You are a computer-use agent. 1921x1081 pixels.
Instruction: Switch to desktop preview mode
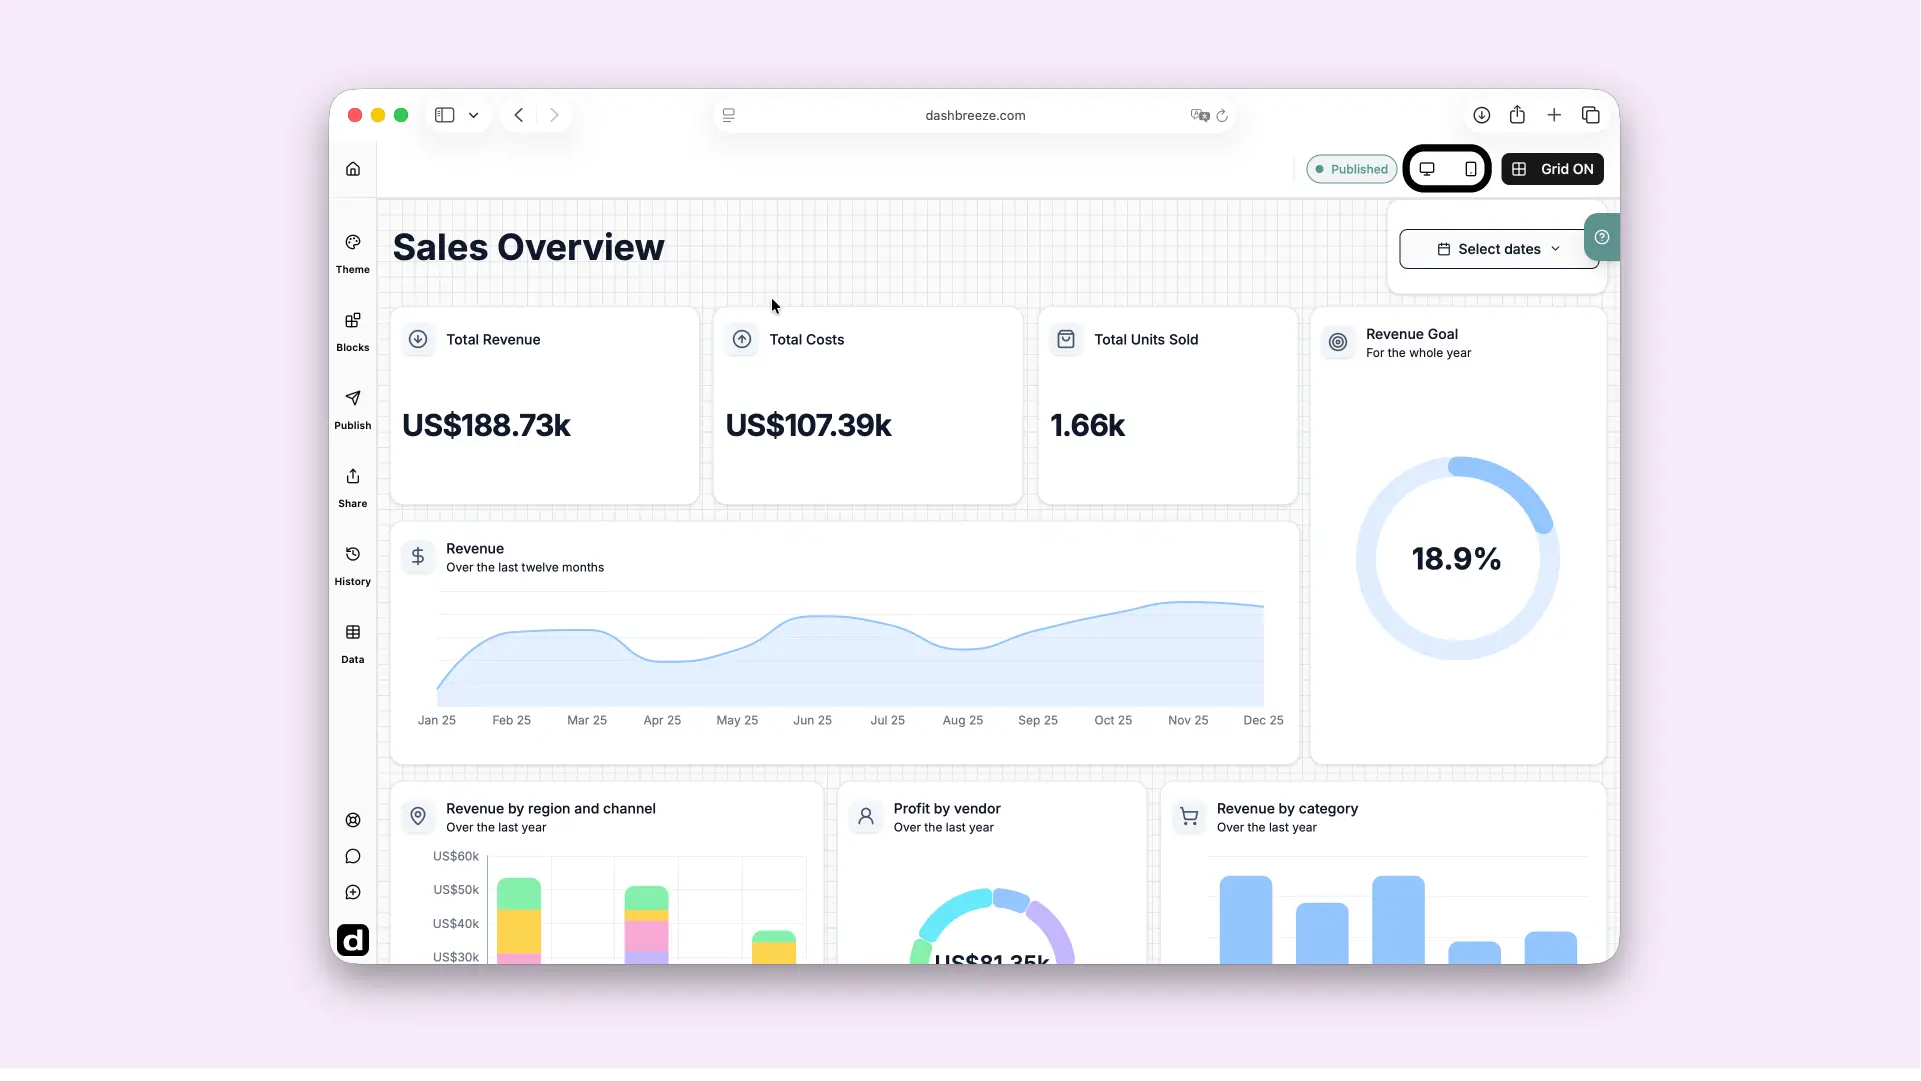[x=1427, y=169]
